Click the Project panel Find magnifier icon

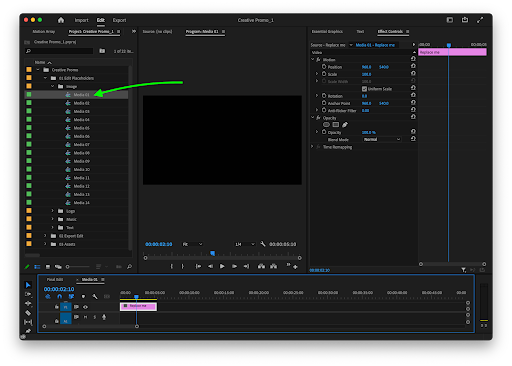click(x=129, y=267)
